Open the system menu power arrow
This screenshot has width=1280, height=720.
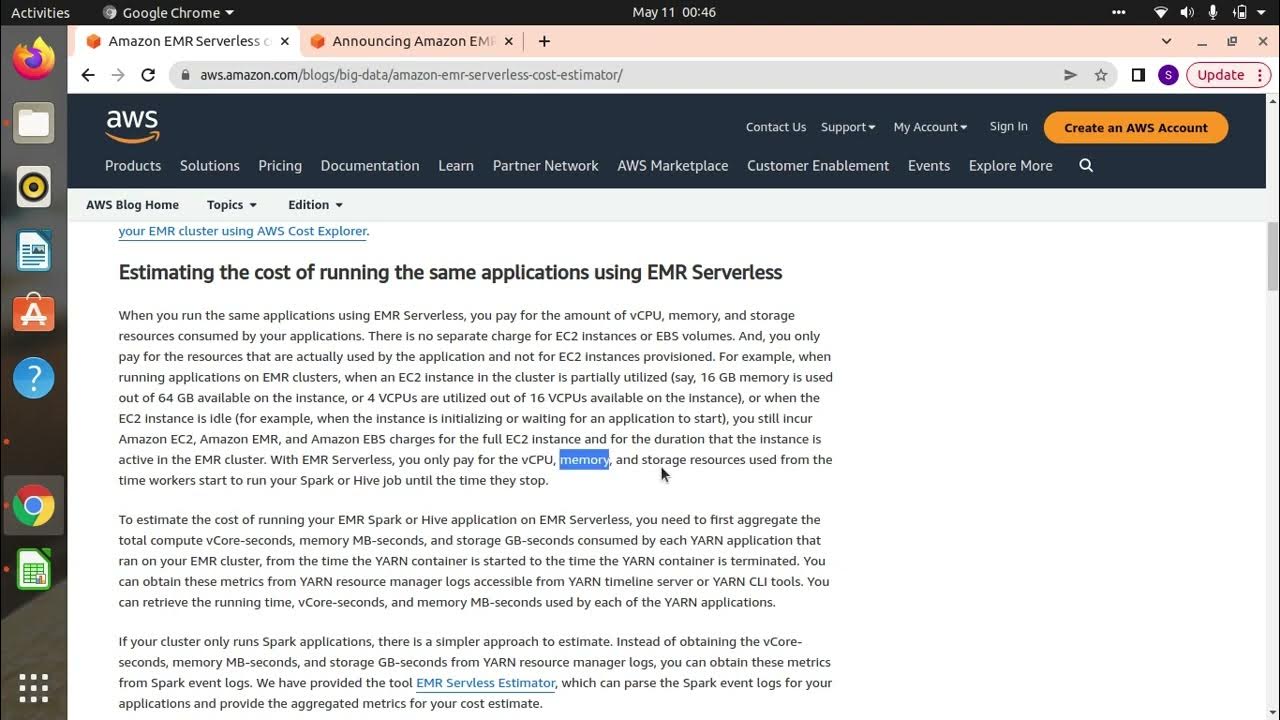click(1263, 13)
